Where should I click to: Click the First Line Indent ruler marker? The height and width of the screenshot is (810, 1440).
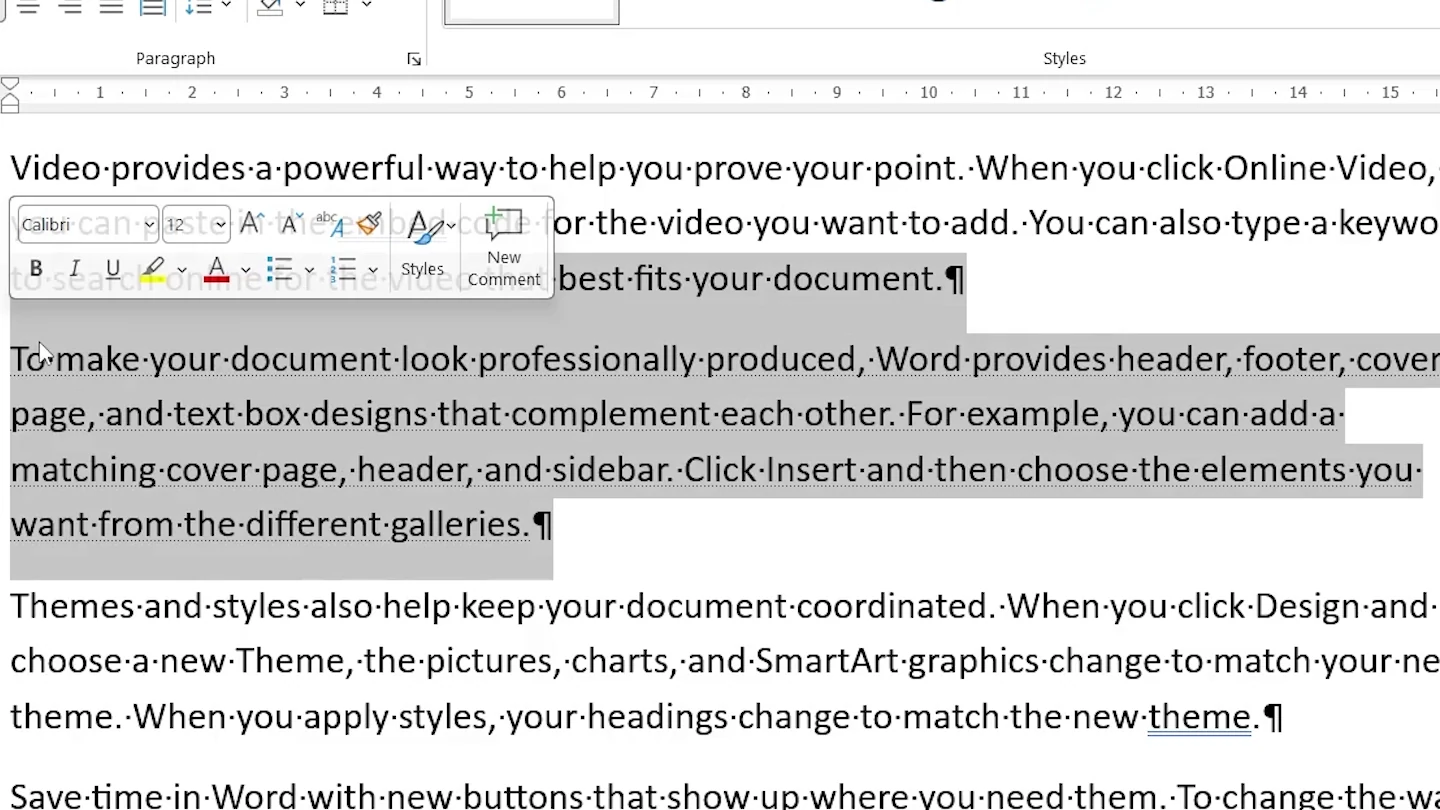pyautogui.click(x=10, y=83)
